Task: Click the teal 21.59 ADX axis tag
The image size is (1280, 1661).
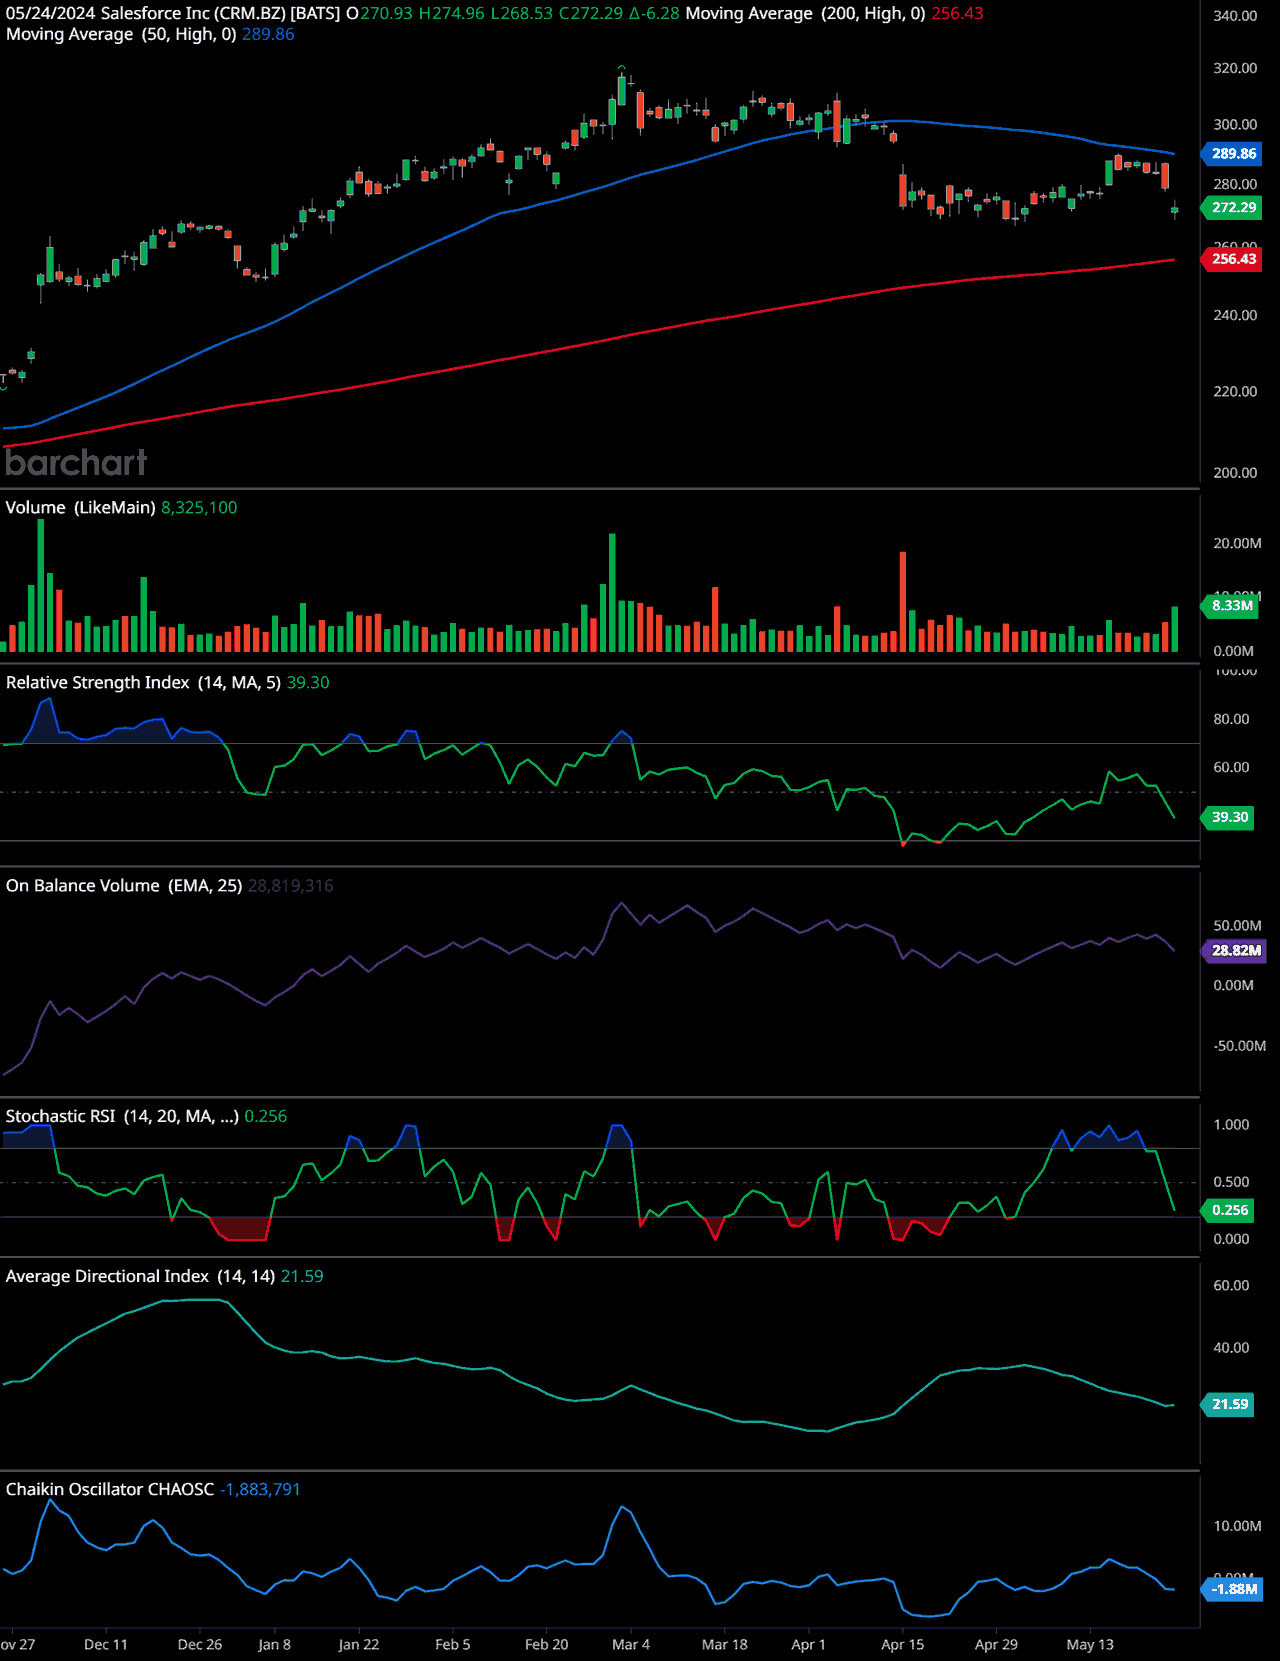Action: [1229, 1405]
